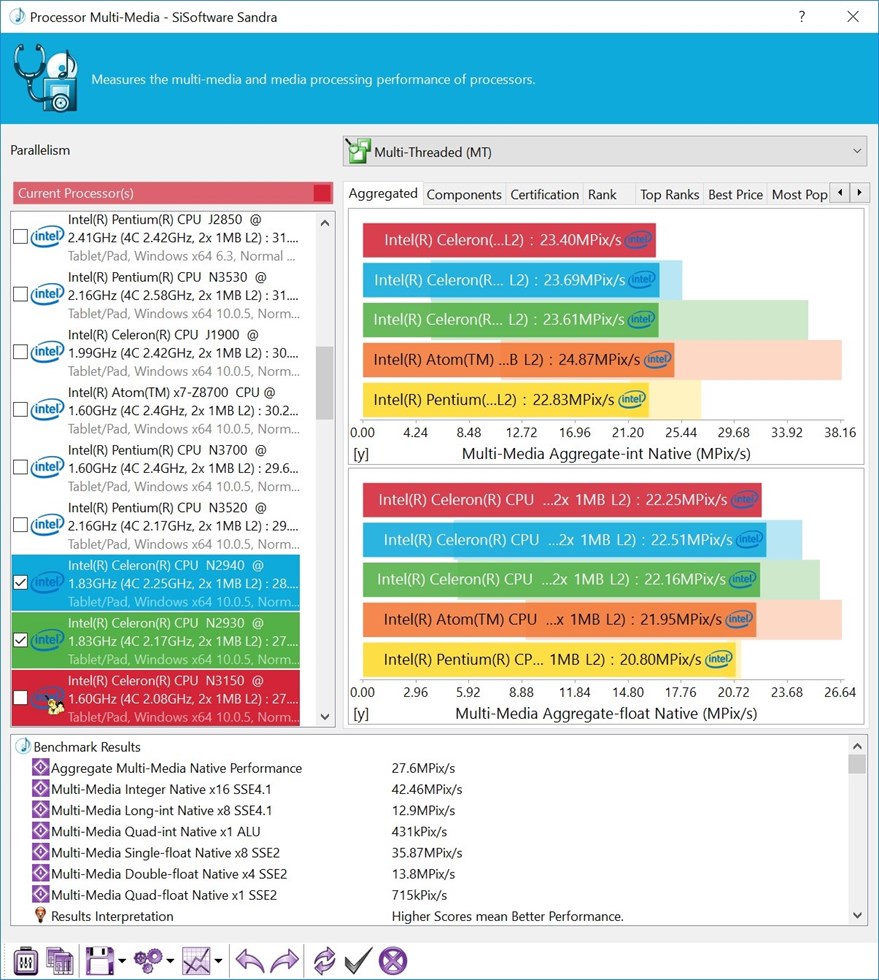This screenshot has width=879, height=980.
Task: Click the forward arrow icon
Action: pyautogui.click(x=284, y=961)
